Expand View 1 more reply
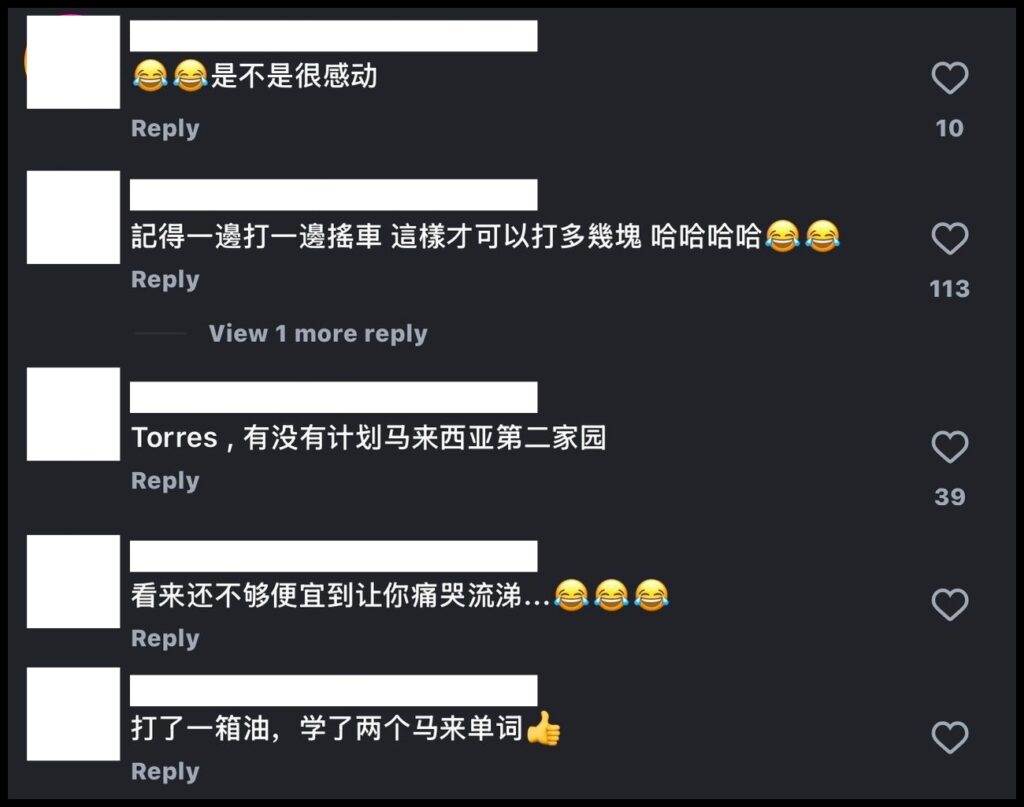Viewport: 1024px width, 807px height. pyautogui.click(x=318, y=334)
